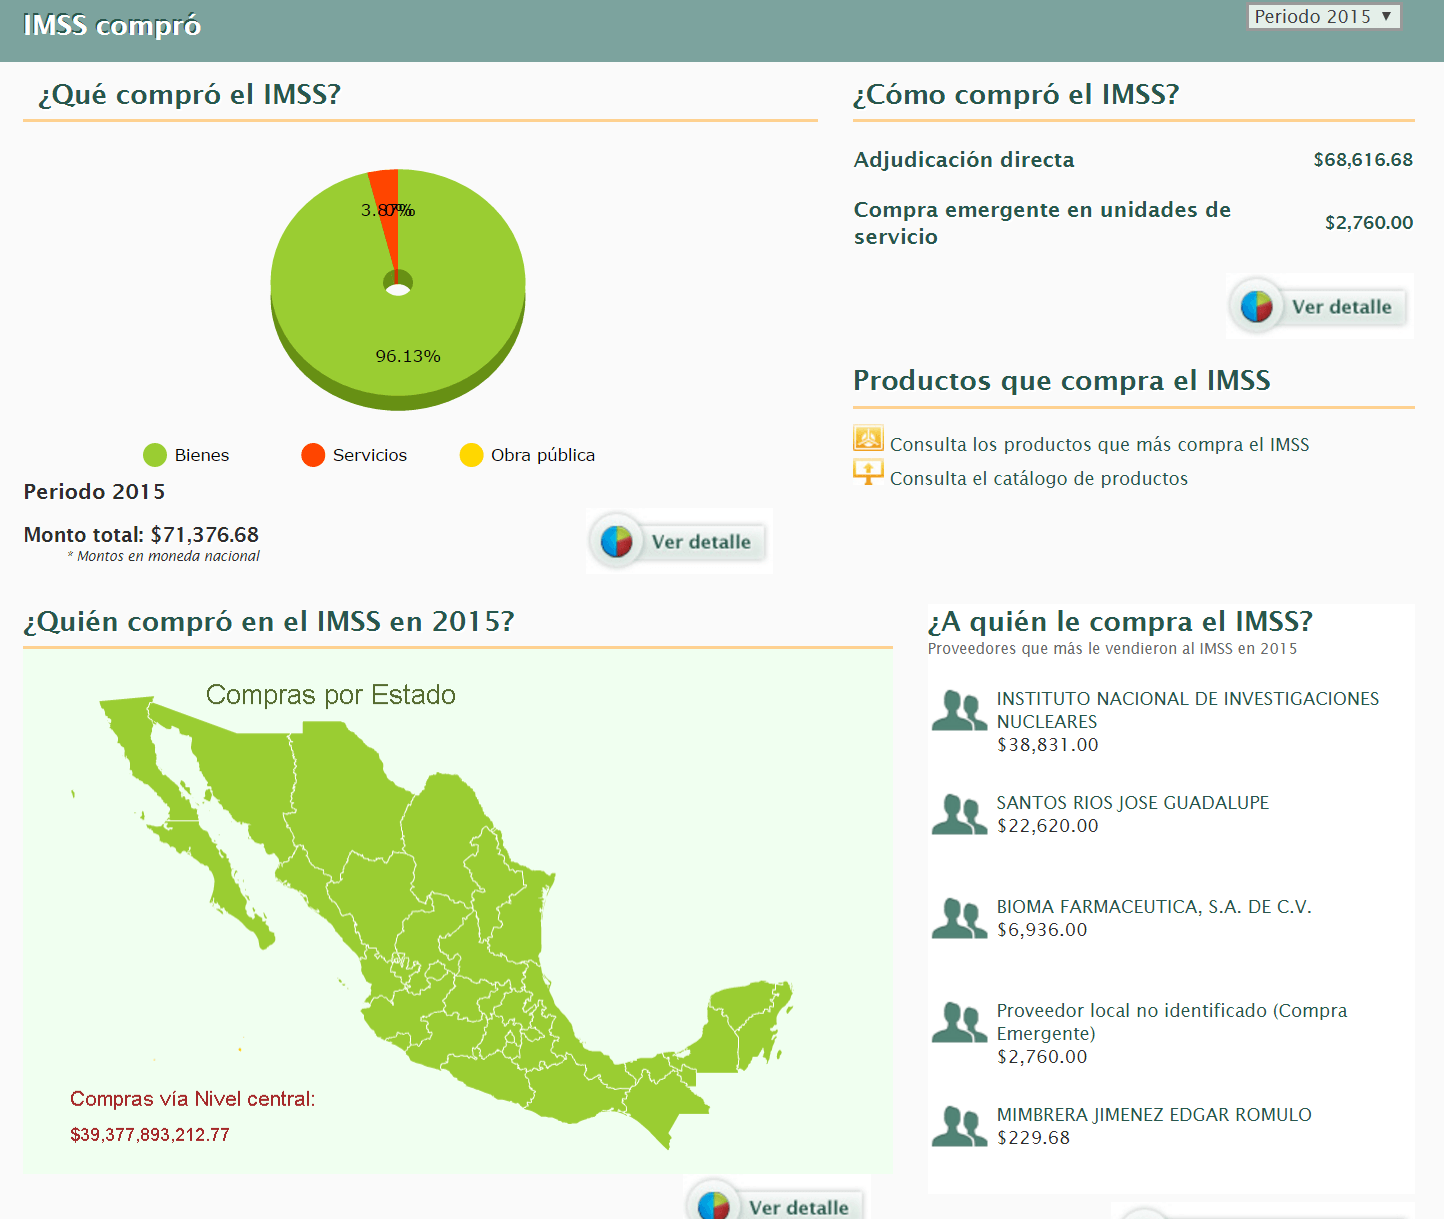Click the heading ¿Qué compró el IMSS?
This screenshot has width=1444, height=1219.
tap(190, 94)
